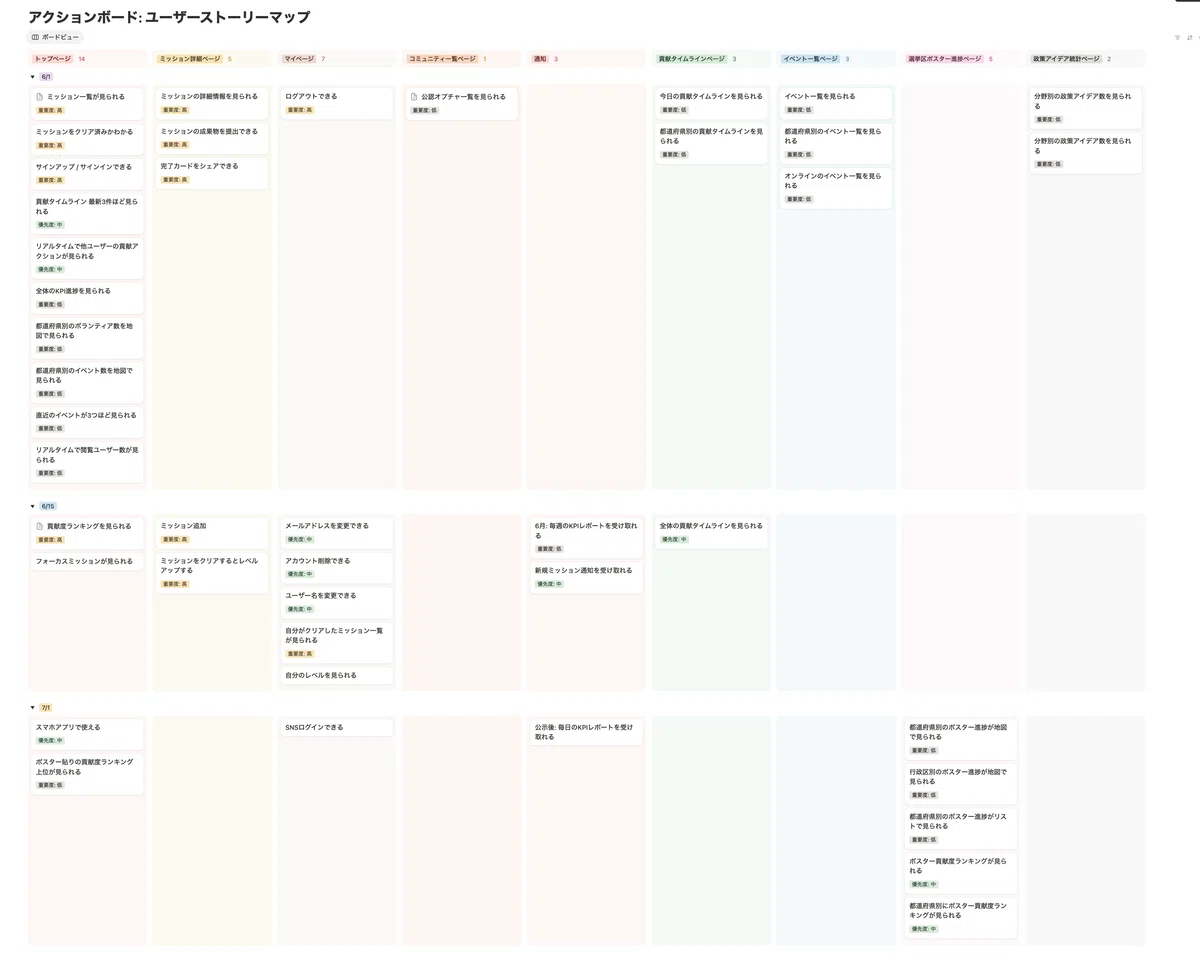Collapse the 6/15 group triangle
This screenshot has height=956, width=1200.
[33, 506]
